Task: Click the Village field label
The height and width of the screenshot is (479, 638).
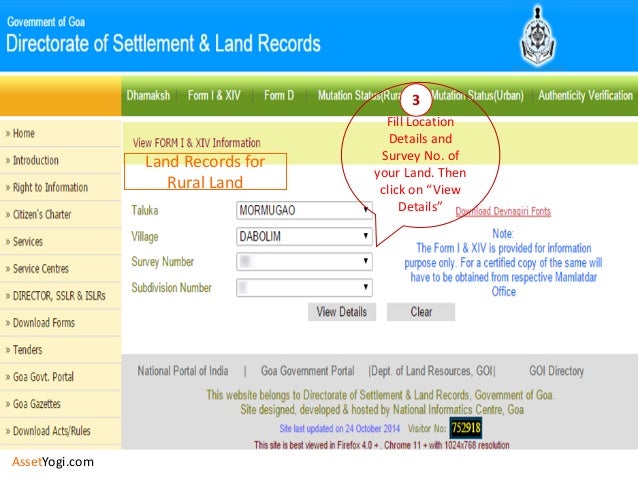Action: point(144,237)
